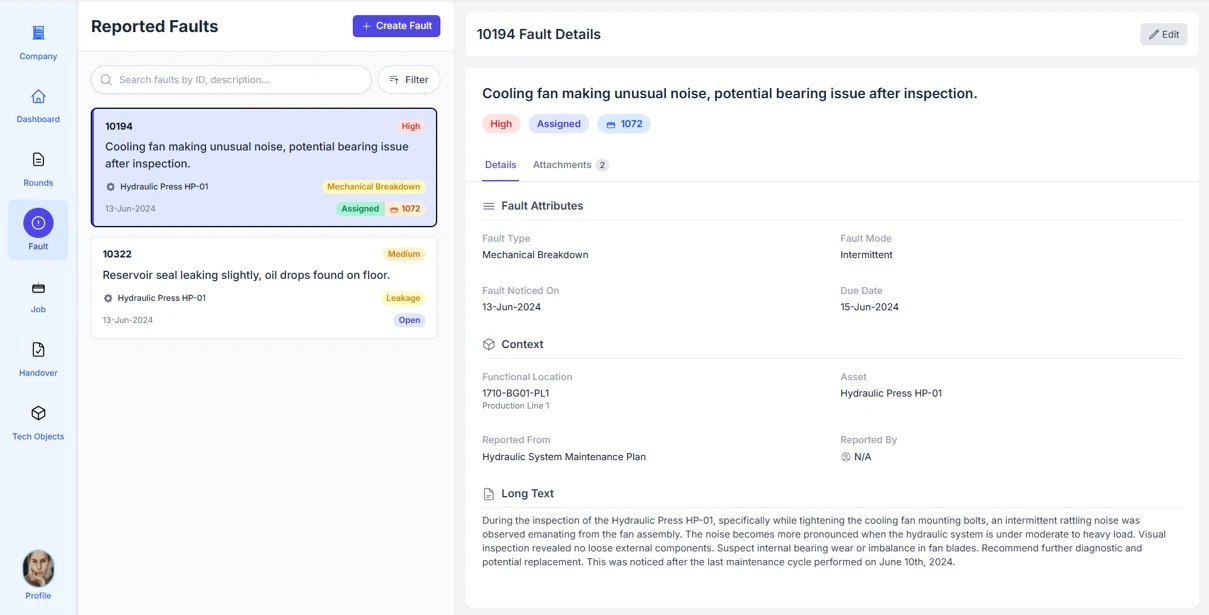Open the Profile avatar picture
Screen dimensions: 1209x615
coord(38,568)
